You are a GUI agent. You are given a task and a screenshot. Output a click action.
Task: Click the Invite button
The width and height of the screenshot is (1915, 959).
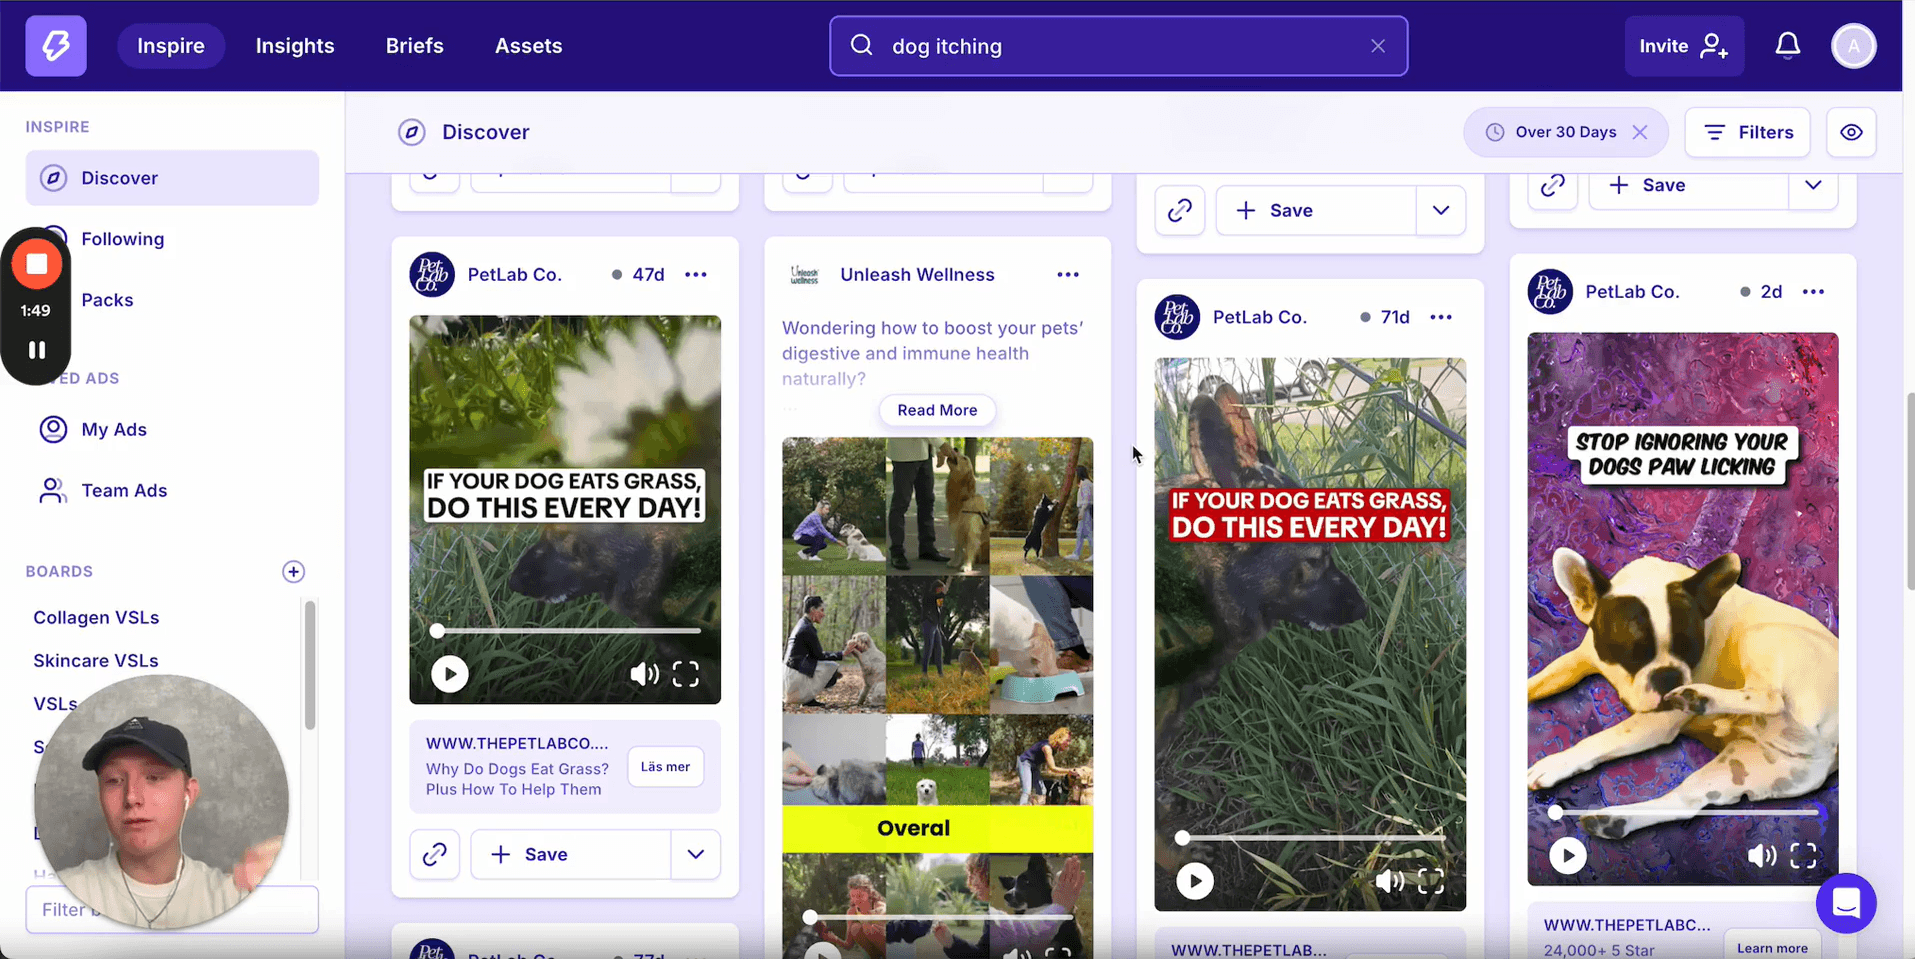(x=1684, y=46)
